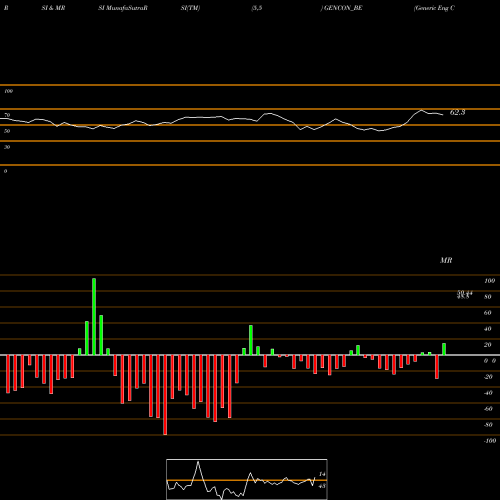The height and width of the screenshot is (500, 500).
Task: Click the 'SI & MR' header text
Action: [x=53, y=8]
